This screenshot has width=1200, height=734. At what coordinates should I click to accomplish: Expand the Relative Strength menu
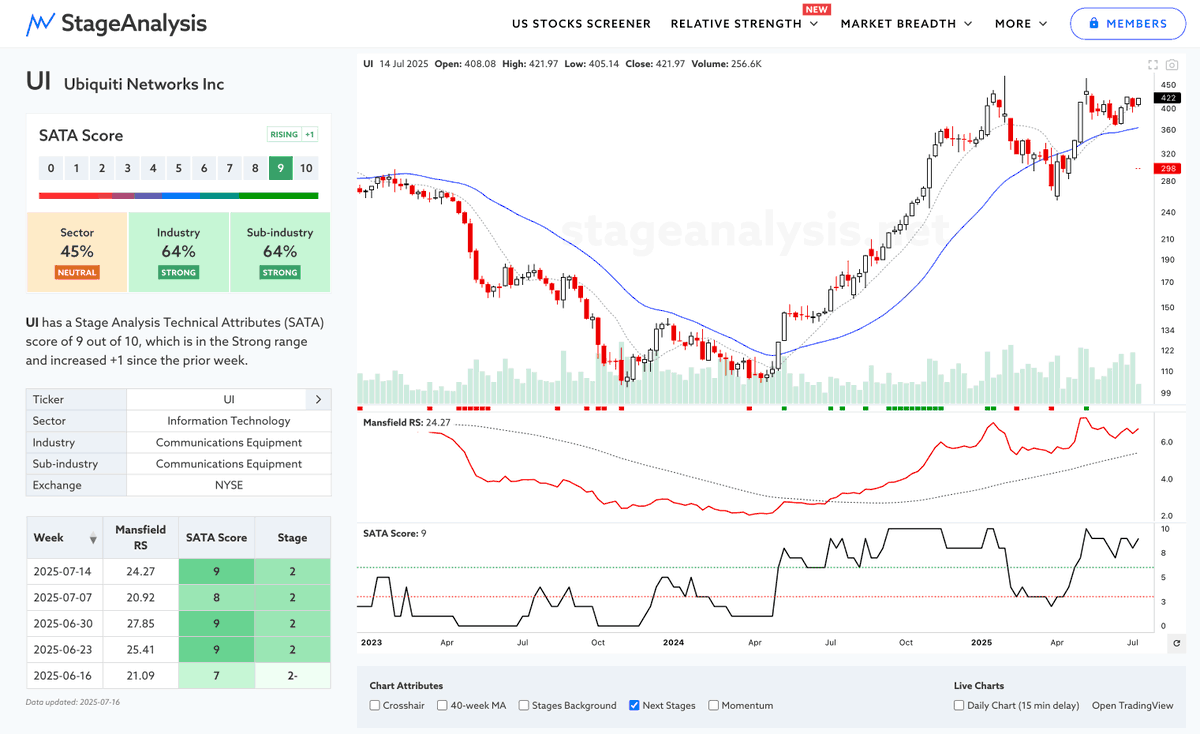(744, 23)
